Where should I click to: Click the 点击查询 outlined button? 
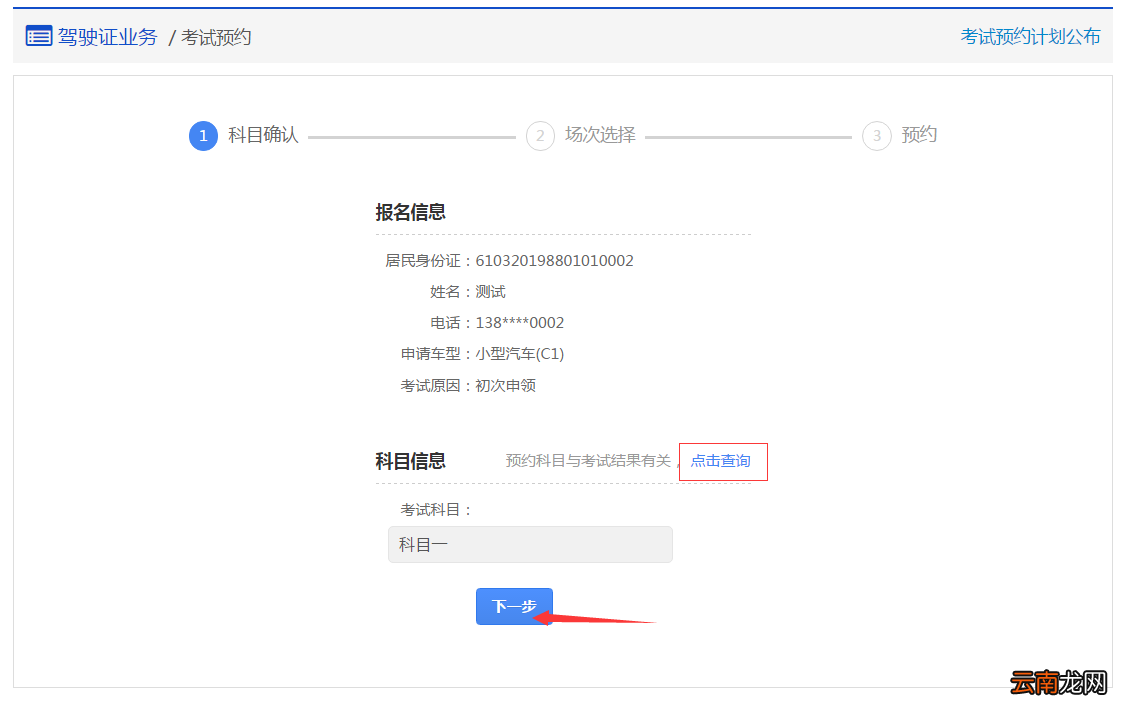[x=723, y=461]
